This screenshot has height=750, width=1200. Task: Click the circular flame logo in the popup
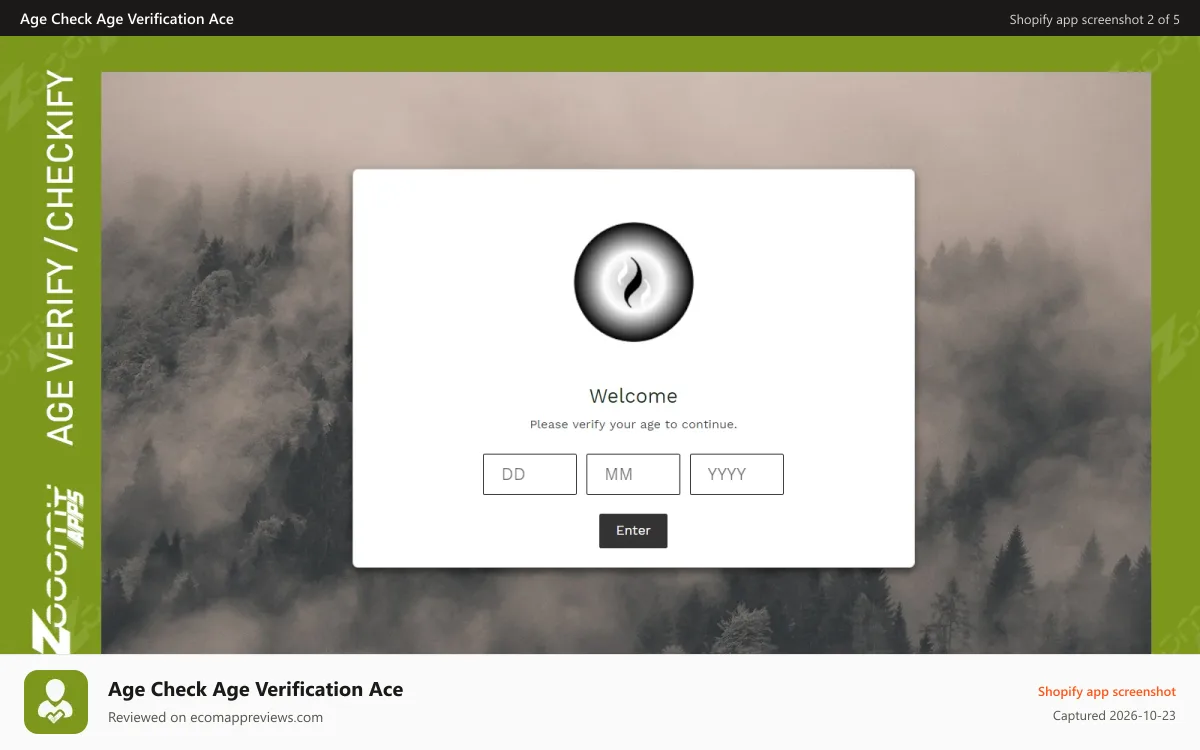tap(633, 282)
